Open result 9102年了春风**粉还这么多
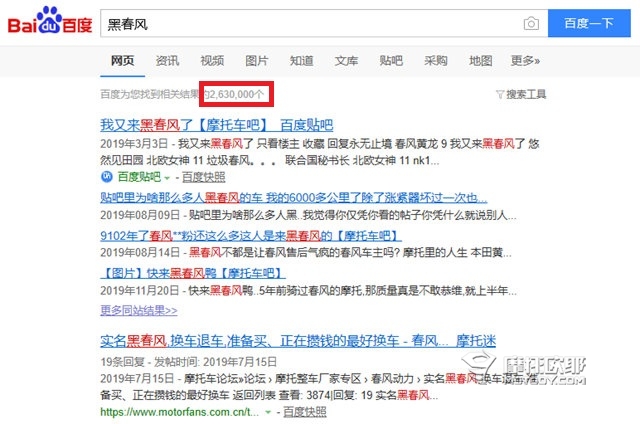This screenshot has width=640, height=424. coord(251,236)
